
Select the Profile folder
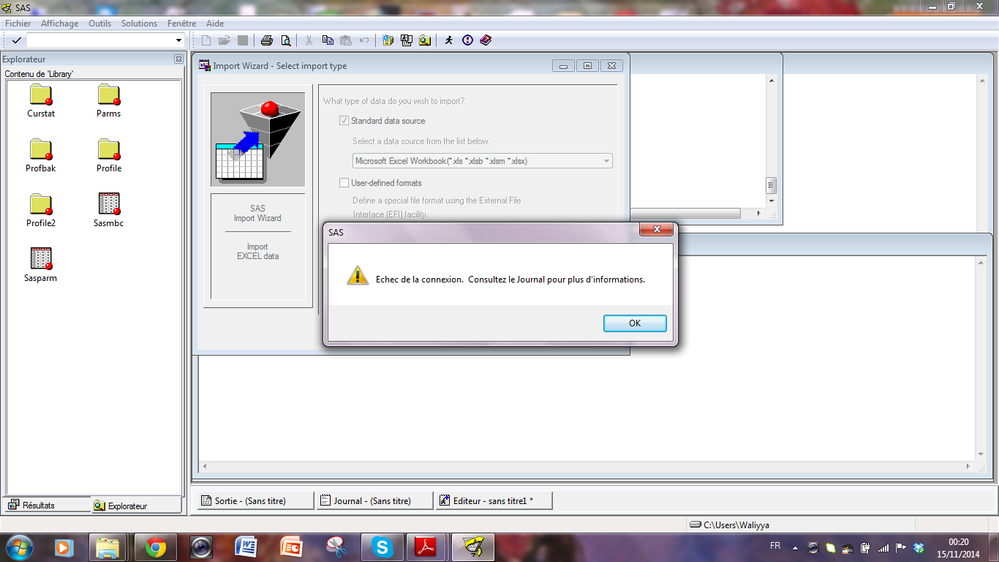coord(108,156)
